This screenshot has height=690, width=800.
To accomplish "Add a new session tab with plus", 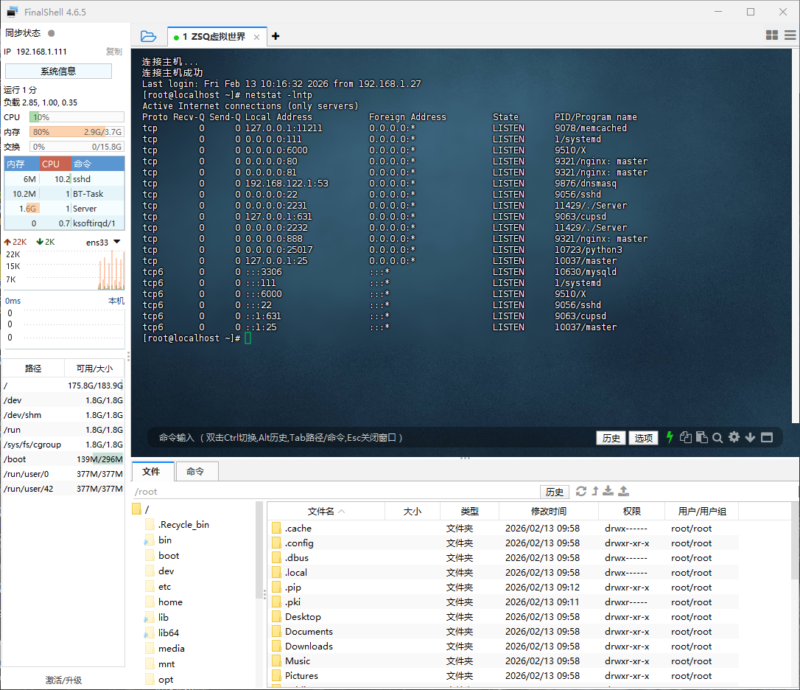I will [x=276, y=36].
